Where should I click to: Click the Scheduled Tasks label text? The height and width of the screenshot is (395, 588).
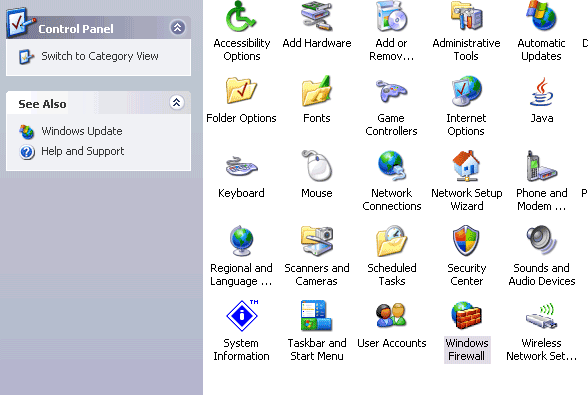(x=392, y=275)
